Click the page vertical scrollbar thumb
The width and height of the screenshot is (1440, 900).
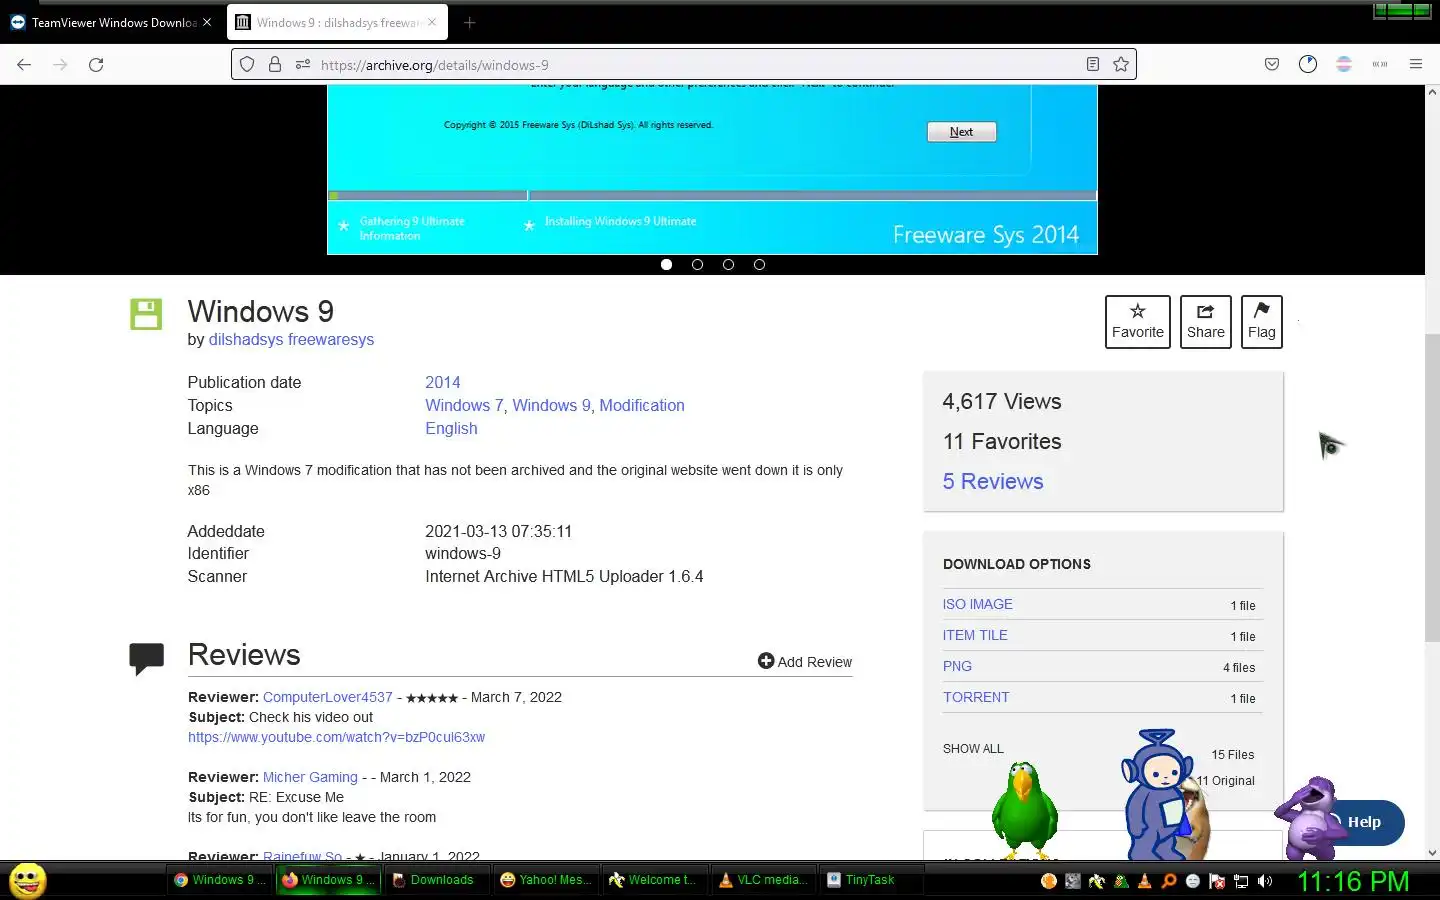(1432, 488)
